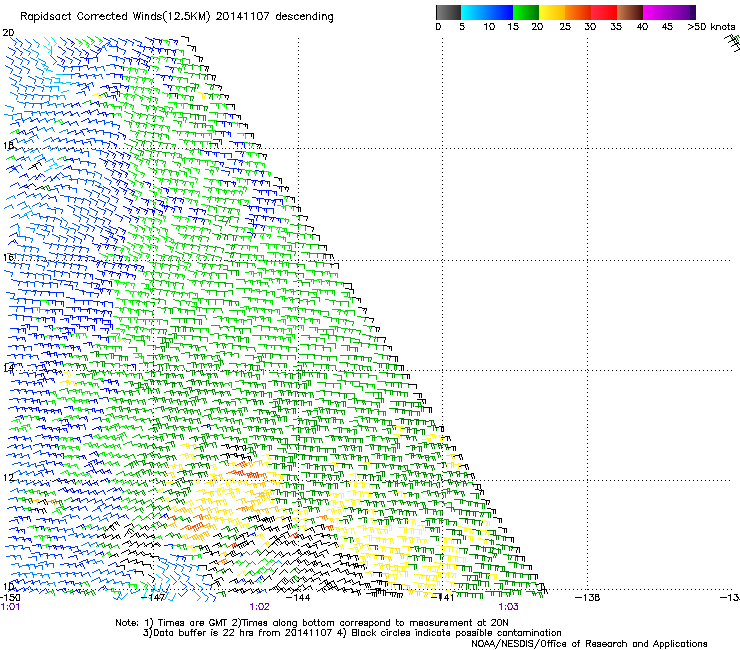This screenshot has width=740, height=650.
Task: Click the '45' label under the color bar
Action: 667,27
